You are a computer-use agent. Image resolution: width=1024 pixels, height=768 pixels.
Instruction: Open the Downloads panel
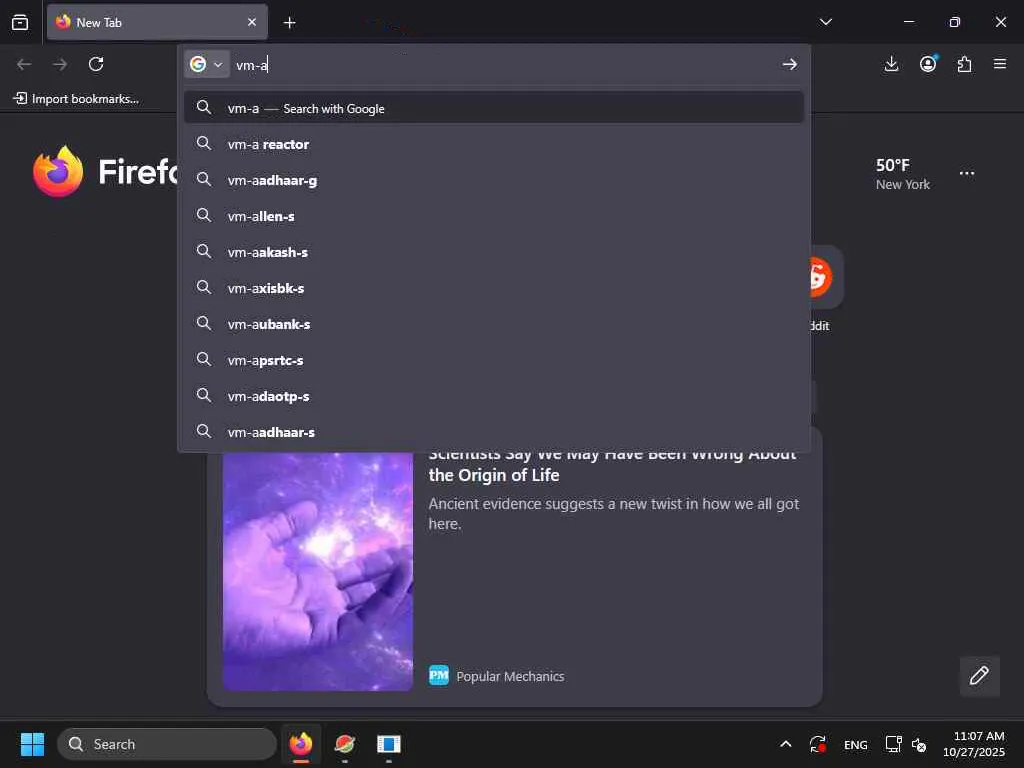(x=891, y=64)
